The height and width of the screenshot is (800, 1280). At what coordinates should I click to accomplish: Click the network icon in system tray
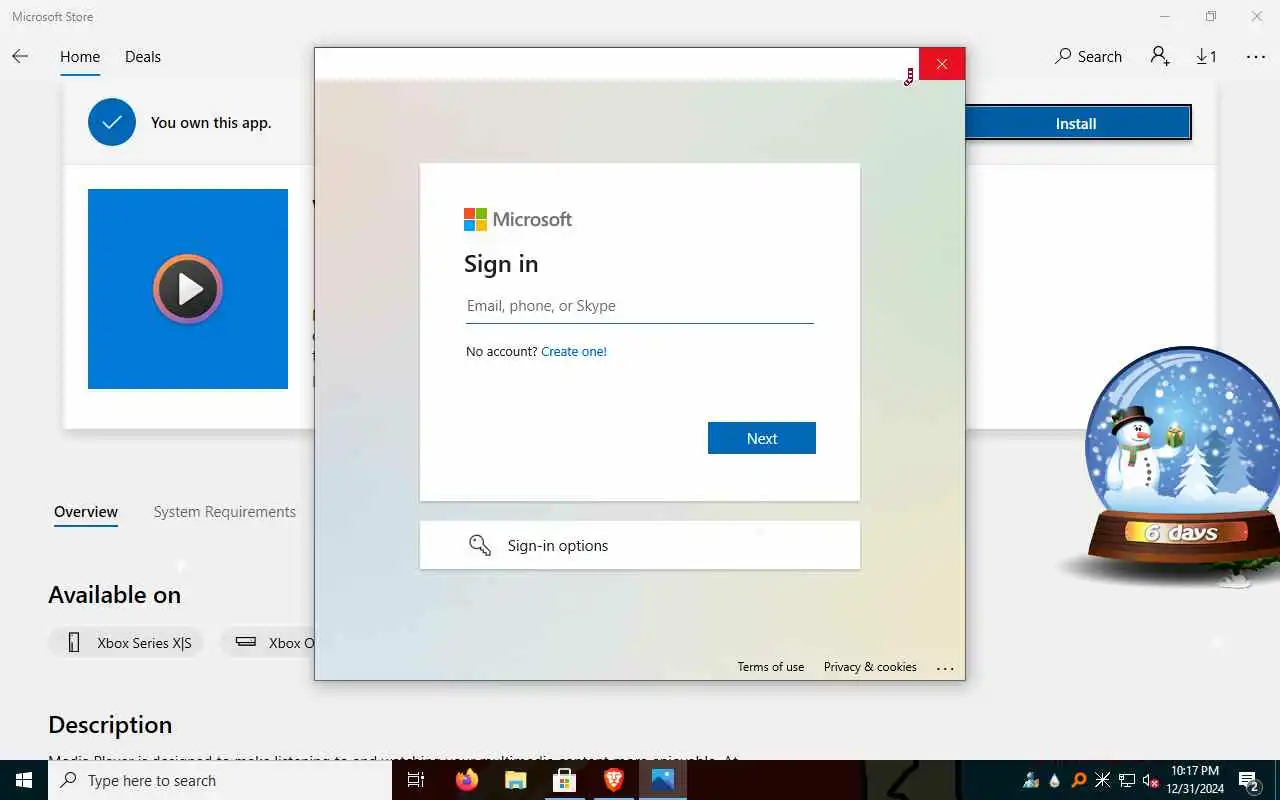click(1127, 780)
